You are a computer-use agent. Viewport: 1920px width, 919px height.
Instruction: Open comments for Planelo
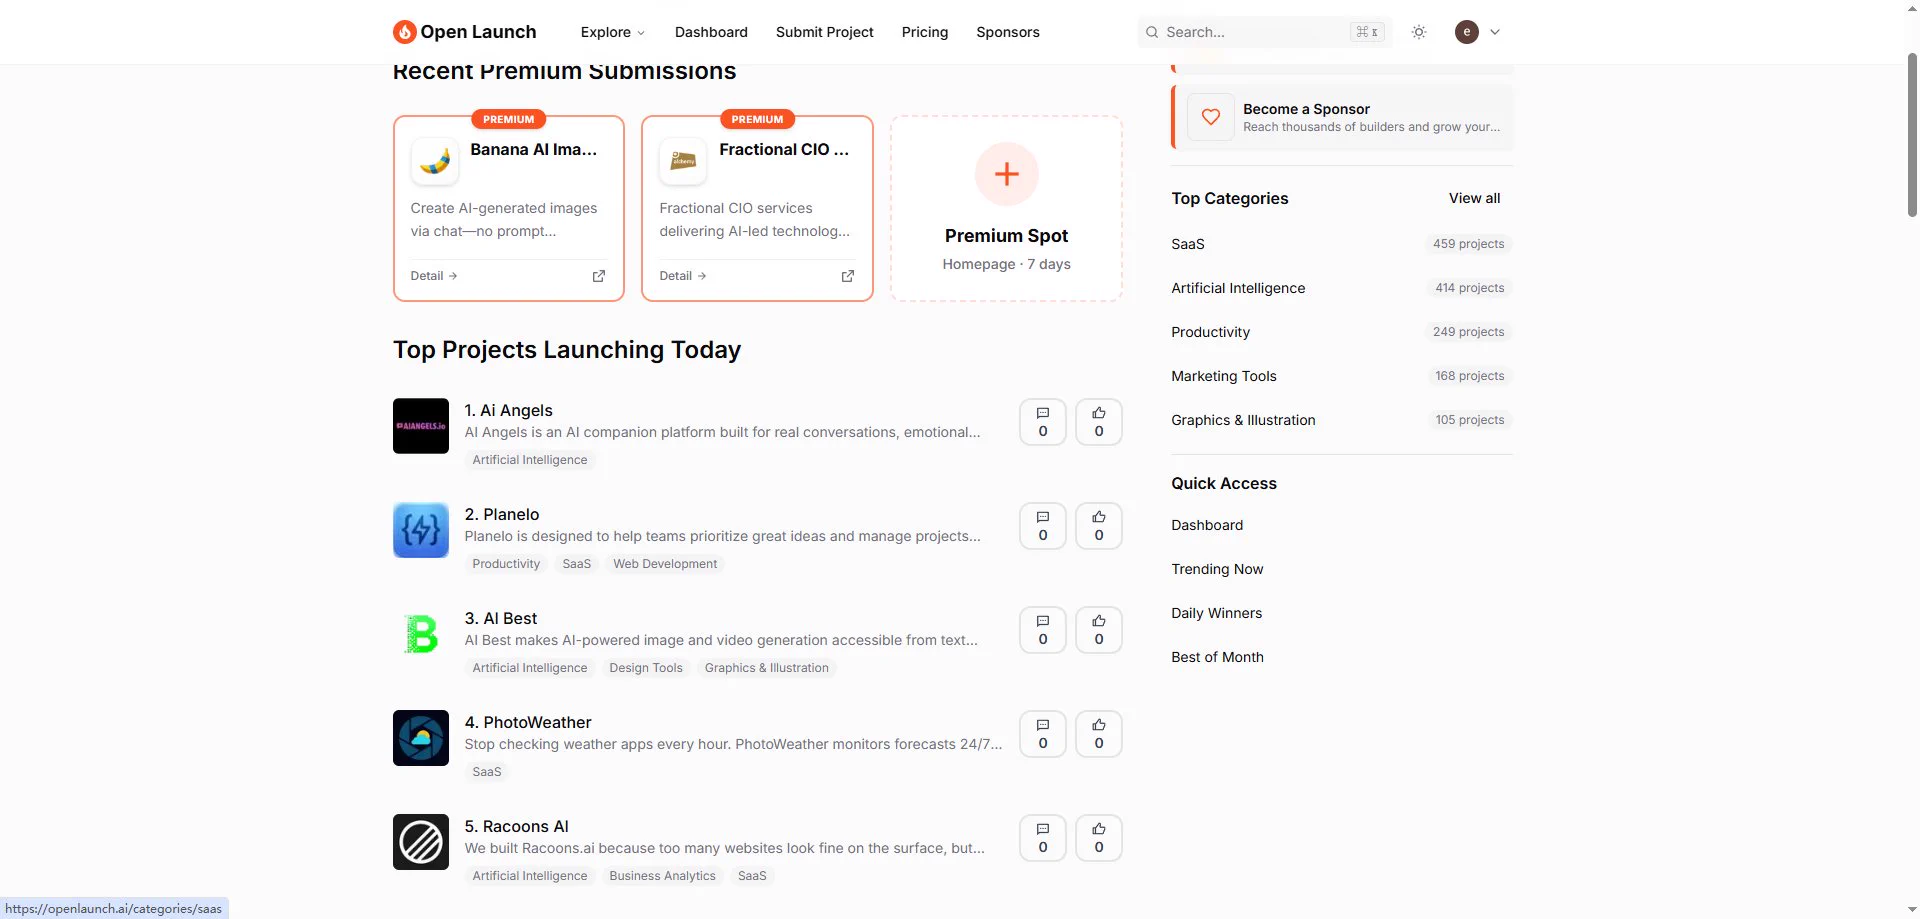pyautogui.click(x=1042, y=526)
